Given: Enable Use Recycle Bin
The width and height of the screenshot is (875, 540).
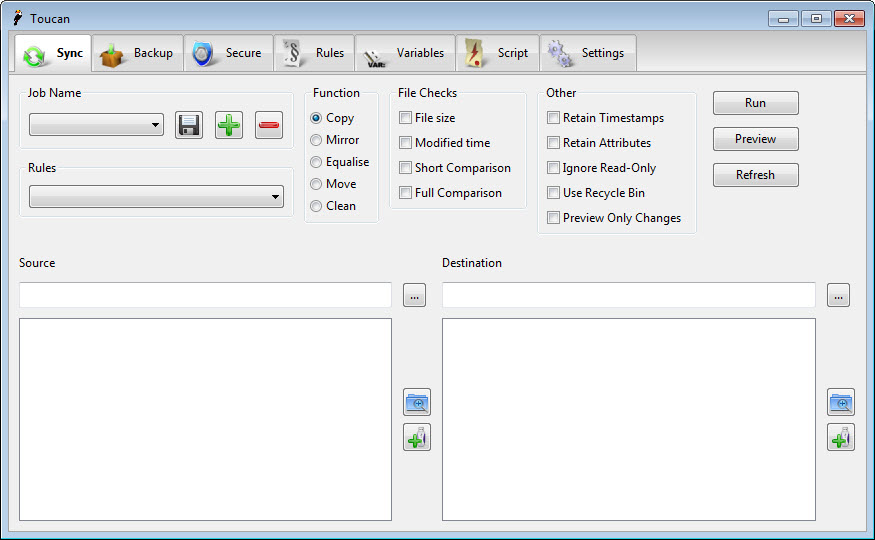Looking at the screenshot, I should click(596, 193).
